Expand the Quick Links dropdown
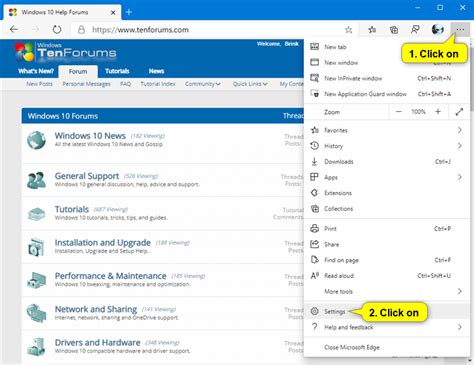The image size is (474, 365). [x=250, y=84]
